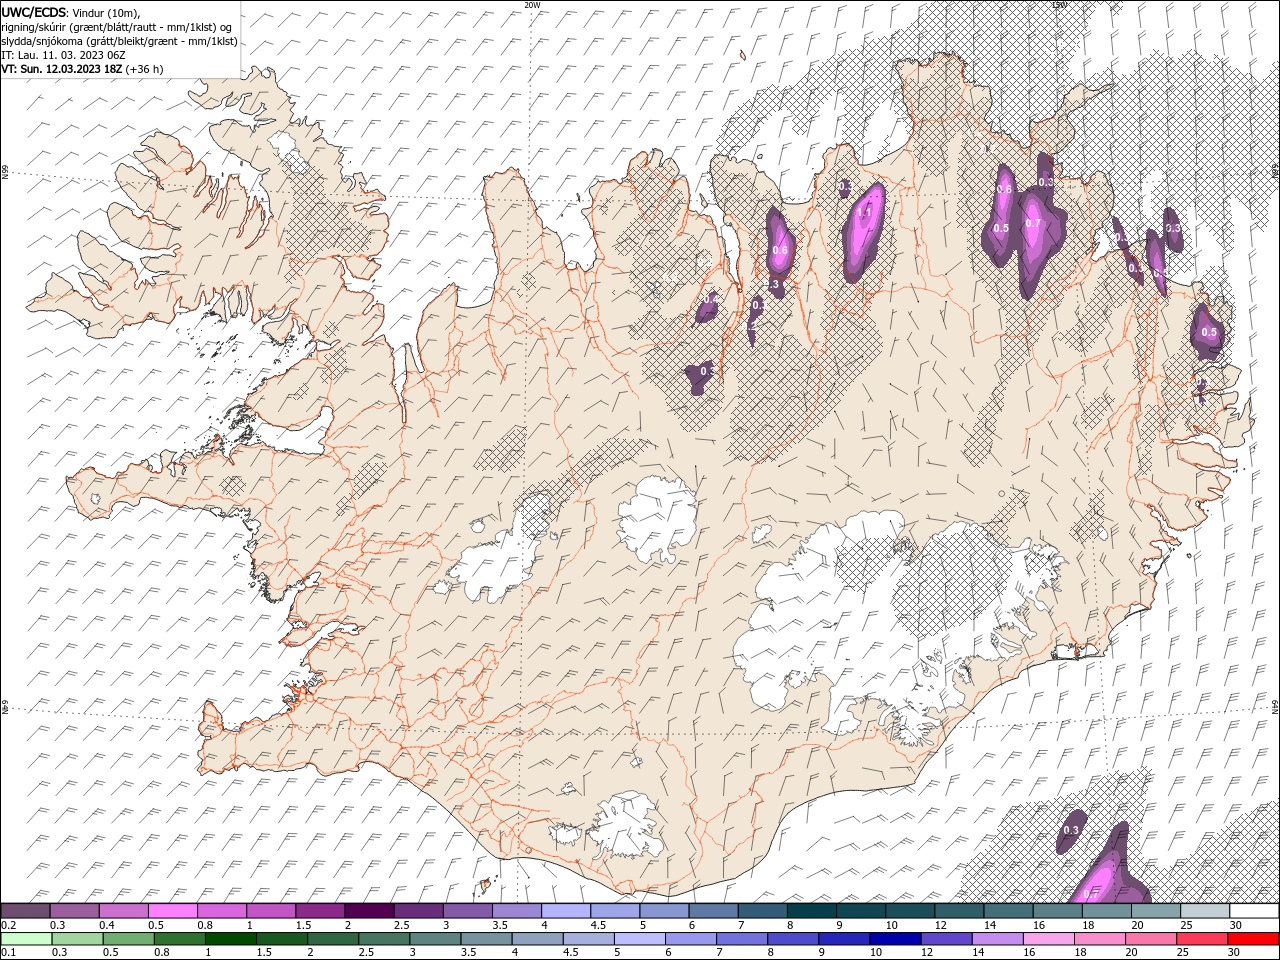Screen dimensions: 1280x960
Task: Click the rigning/skúrir legend description line
Action: click(117, 27)
